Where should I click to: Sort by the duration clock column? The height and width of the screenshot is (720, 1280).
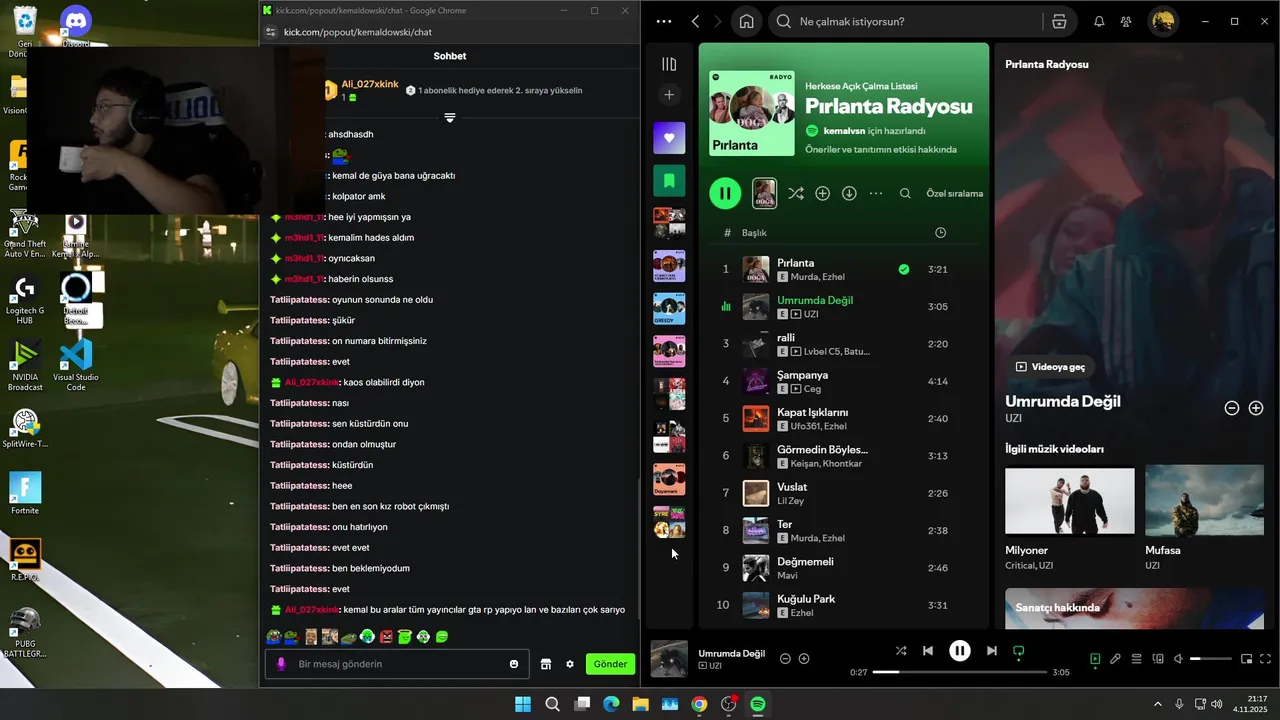[x=940, y=233]
